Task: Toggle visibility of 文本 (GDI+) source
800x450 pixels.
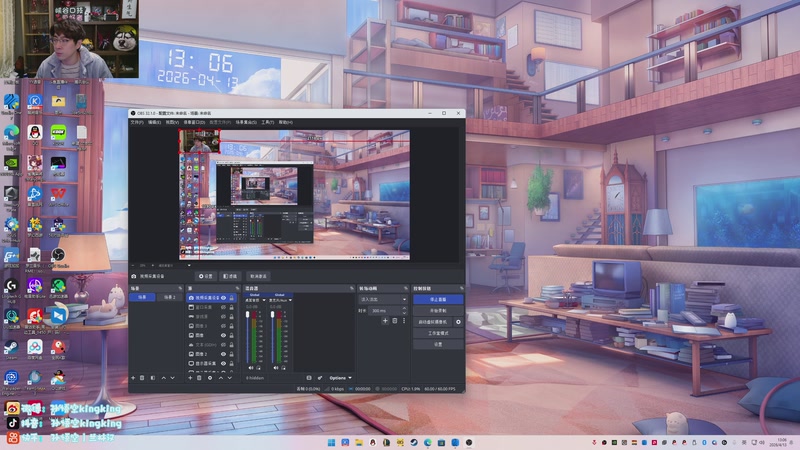Action: coord(223,345)
